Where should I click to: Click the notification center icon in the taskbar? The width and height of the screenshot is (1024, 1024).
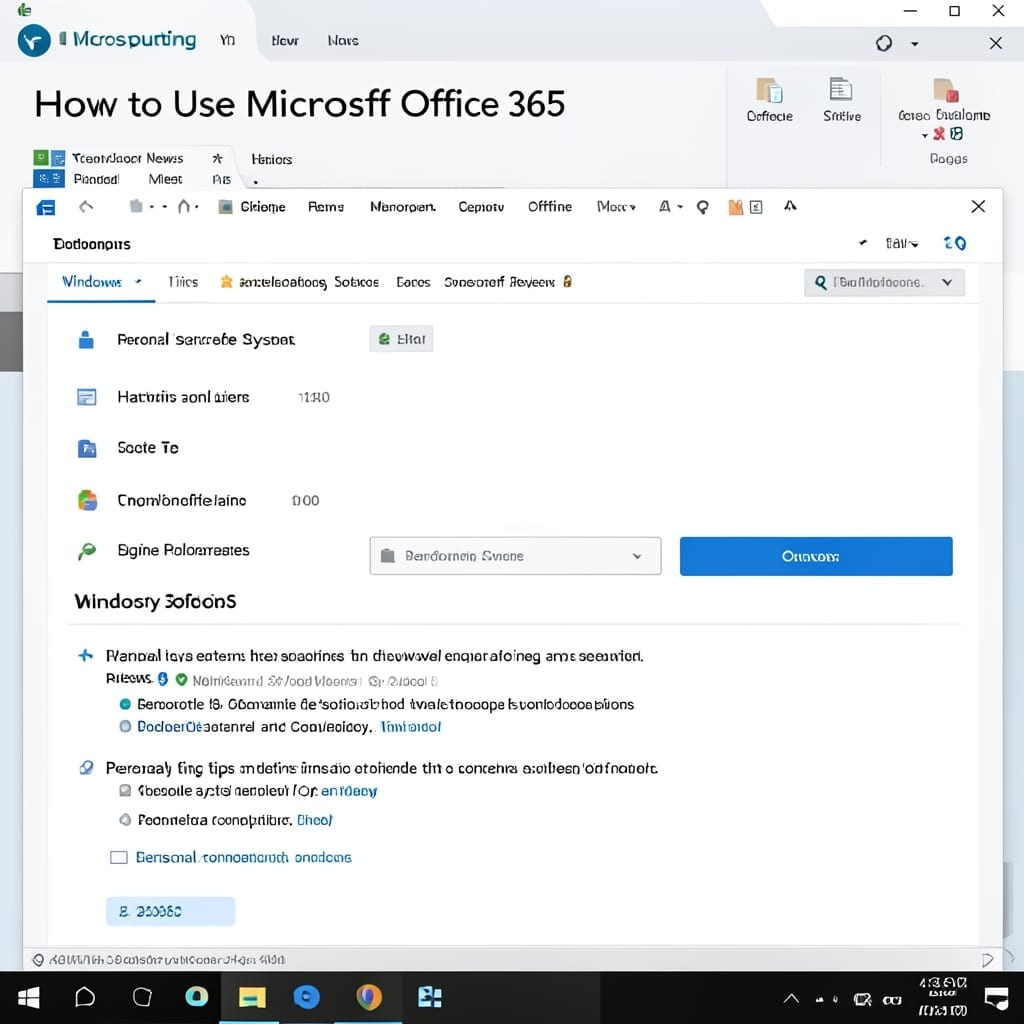point(997,998)
